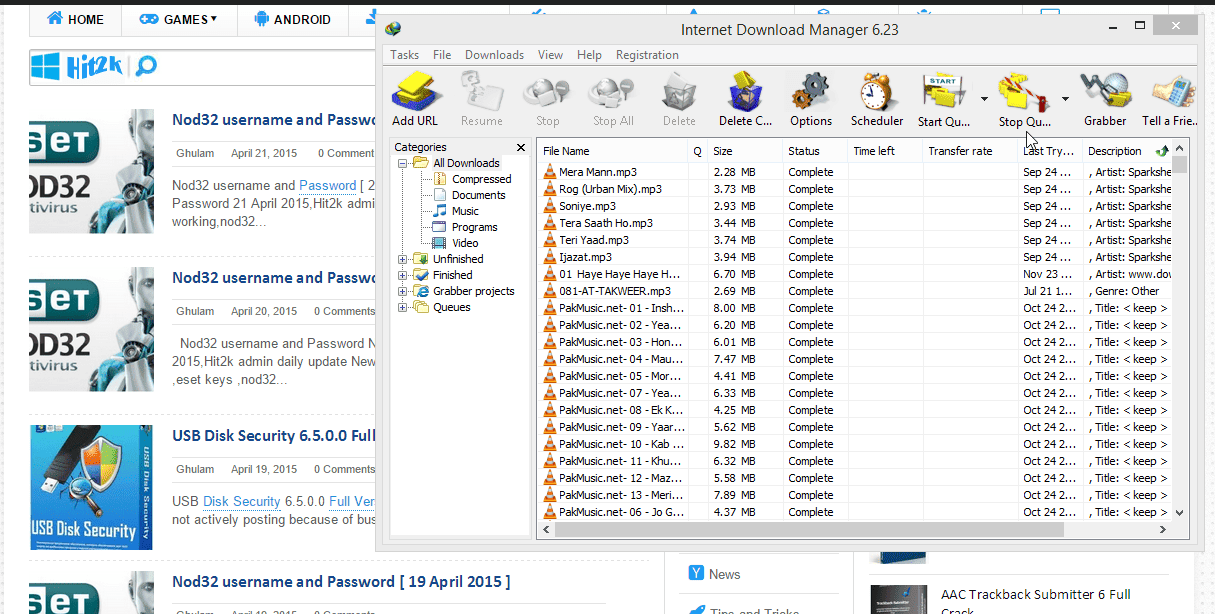Close the Categories panel
Image resolution: width=1215 pixels, height=614 pixels.
pos(520,147)
